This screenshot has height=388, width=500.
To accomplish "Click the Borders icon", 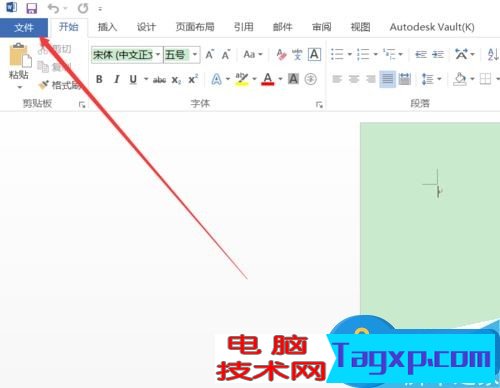I will click(x=485, y=79).
